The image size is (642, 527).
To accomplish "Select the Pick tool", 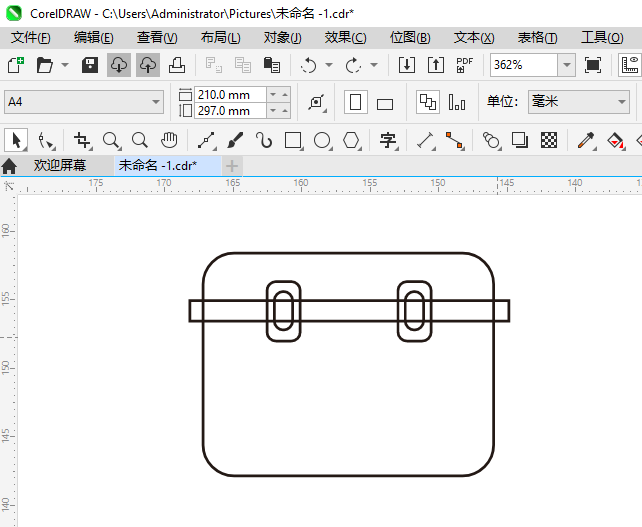I will tap(16, 140).
